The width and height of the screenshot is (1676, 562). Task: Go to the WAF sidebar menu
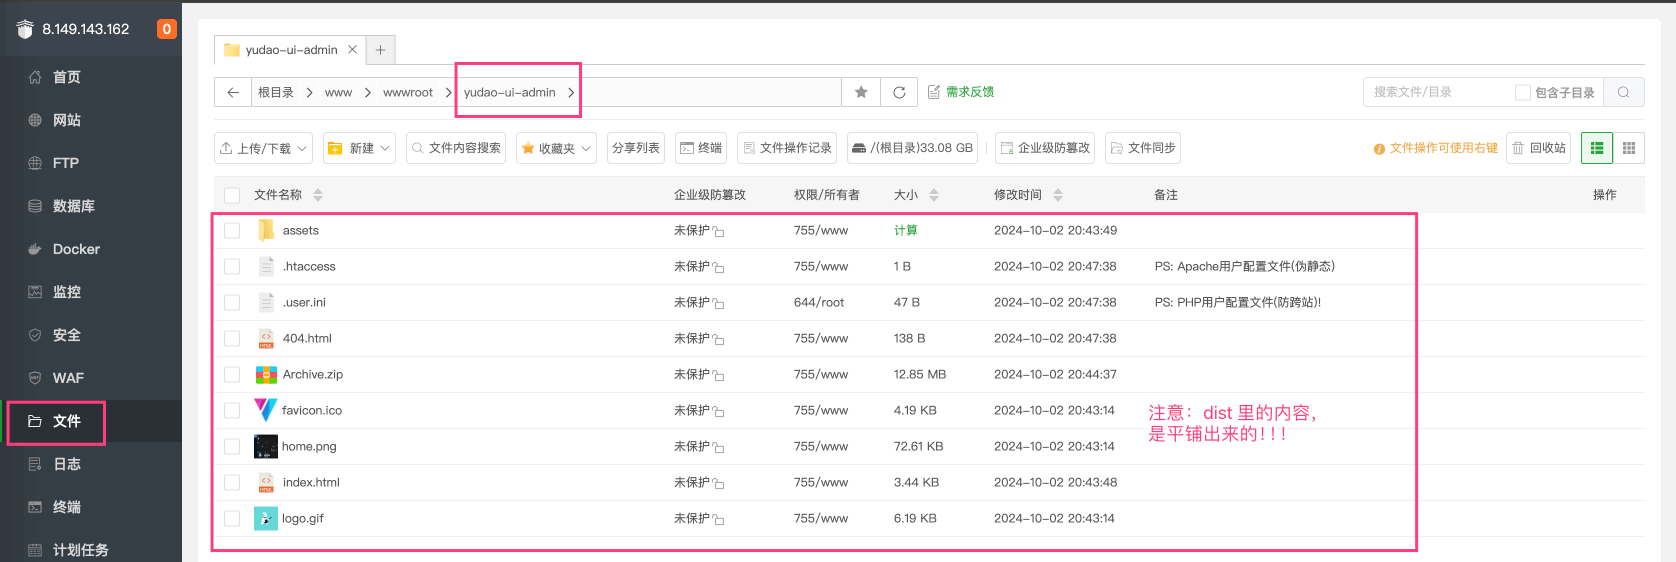click(x=68, y=378)
